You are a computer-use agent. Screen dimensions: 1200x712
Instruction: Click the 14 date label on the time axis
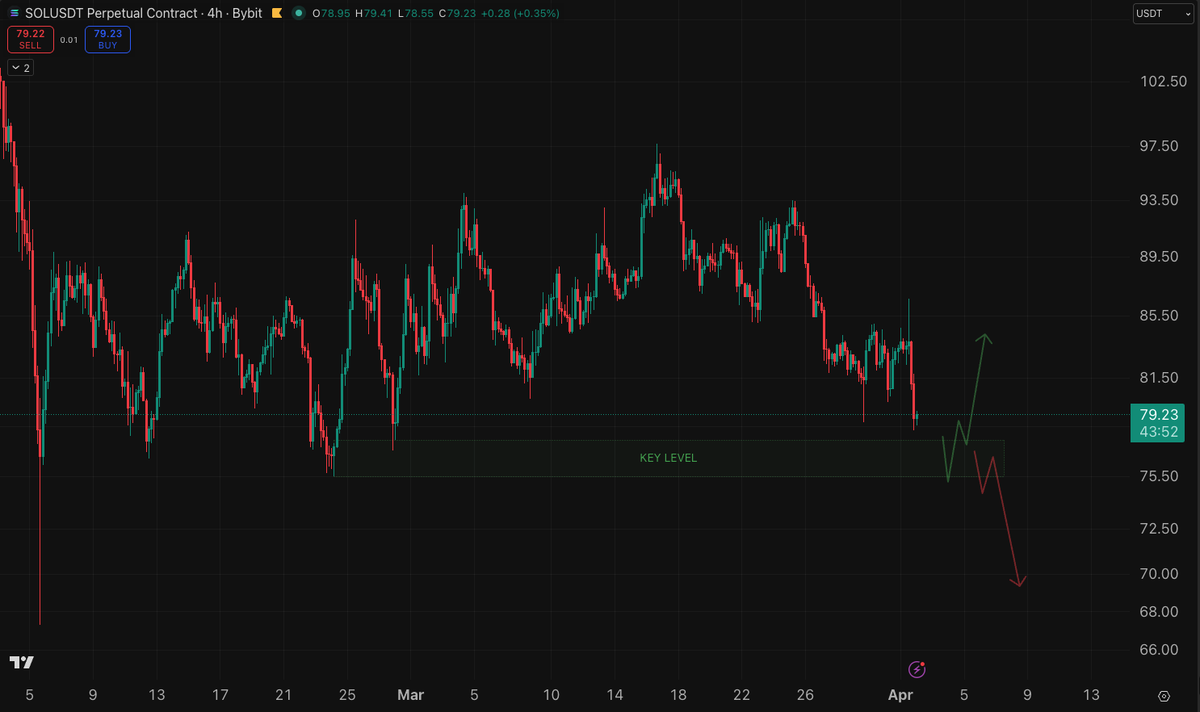pos(615,694)
